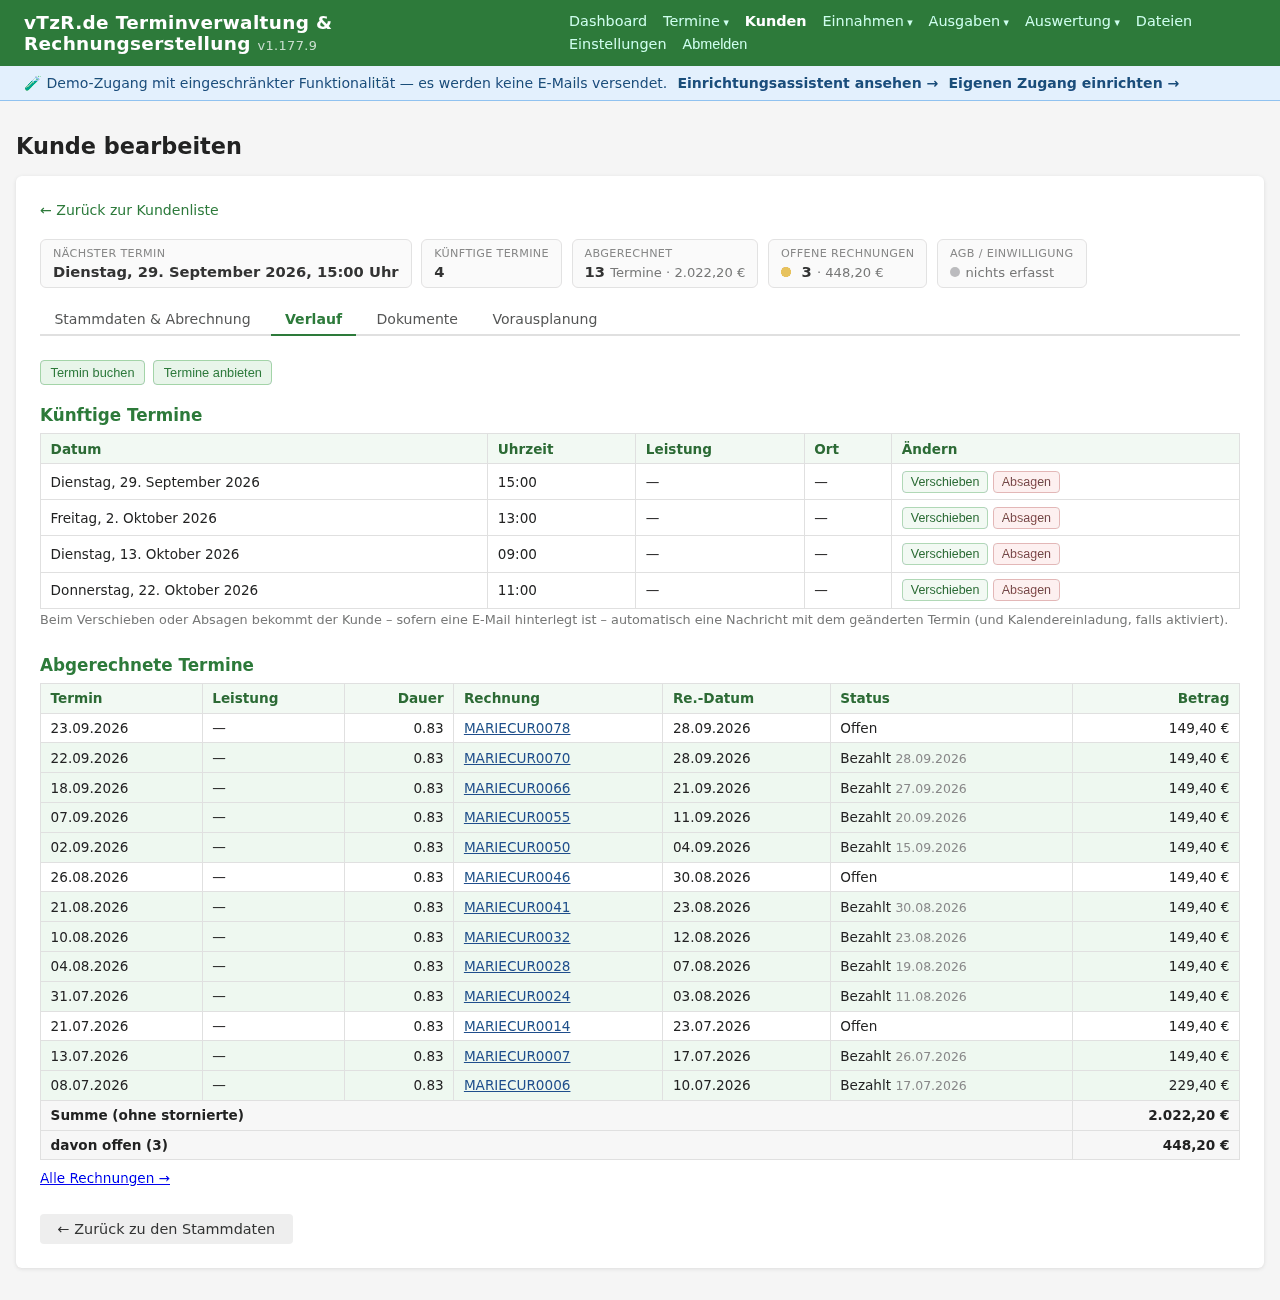Open the Dokumente tab
The image size is (1280, 1300).
[417, 319]
